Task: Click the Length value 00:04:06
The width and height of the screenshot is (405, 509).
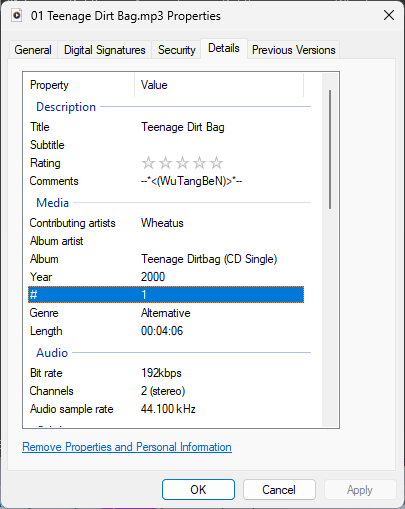Action: (162, 331)
